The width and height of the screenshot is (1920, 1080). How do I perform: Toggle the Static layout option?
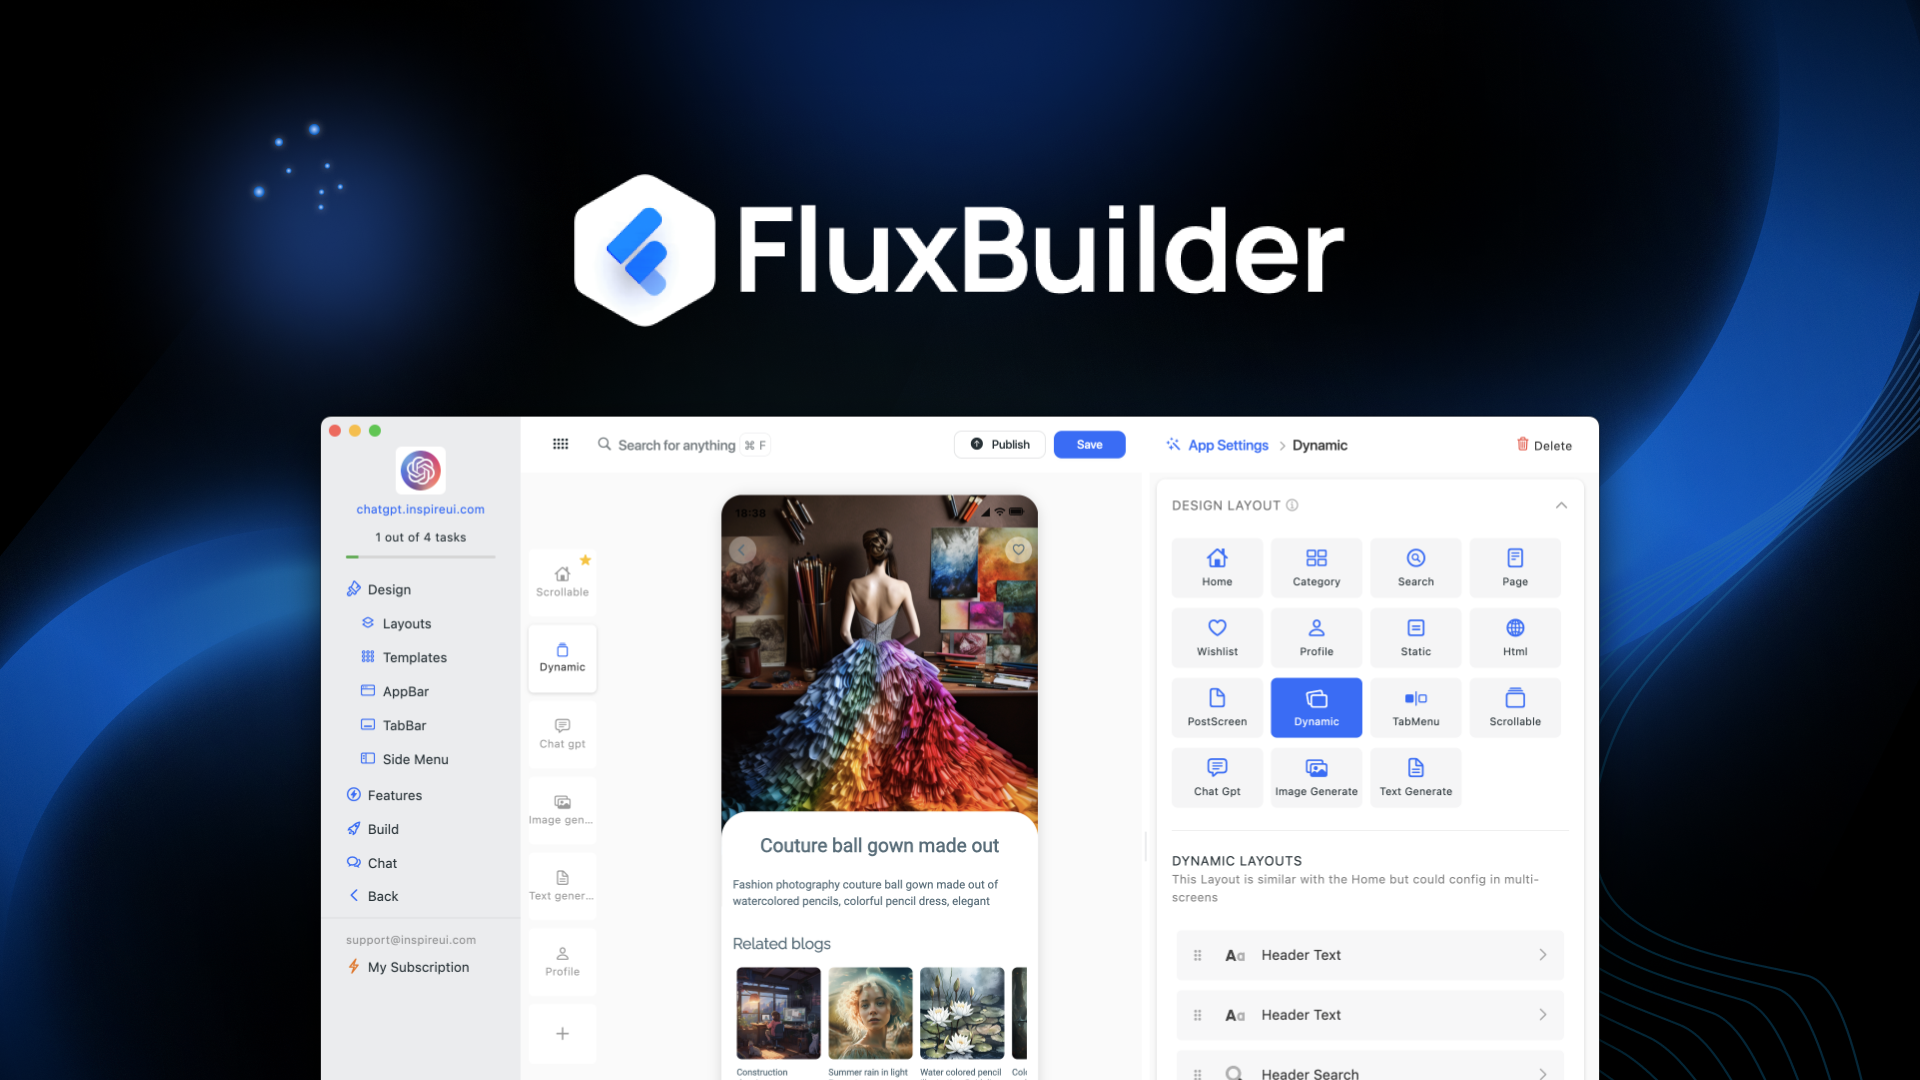[1415, 636]
